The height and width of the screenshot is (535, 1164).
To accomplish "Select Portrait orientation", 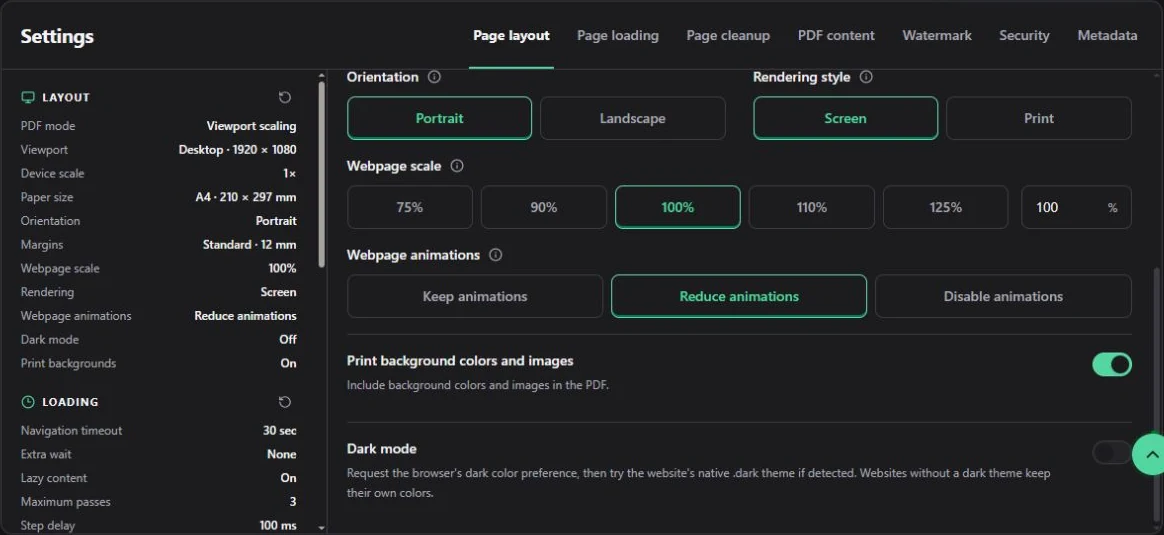I will tap(439, 118).
